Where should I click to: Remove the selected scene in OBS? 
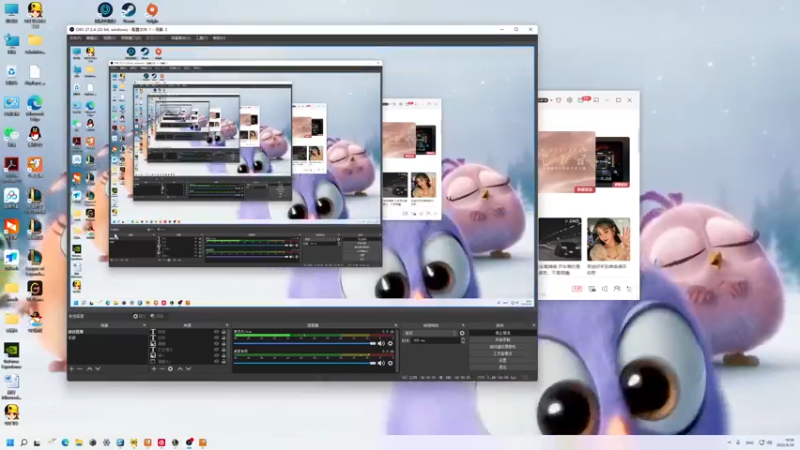pos(80,368)
